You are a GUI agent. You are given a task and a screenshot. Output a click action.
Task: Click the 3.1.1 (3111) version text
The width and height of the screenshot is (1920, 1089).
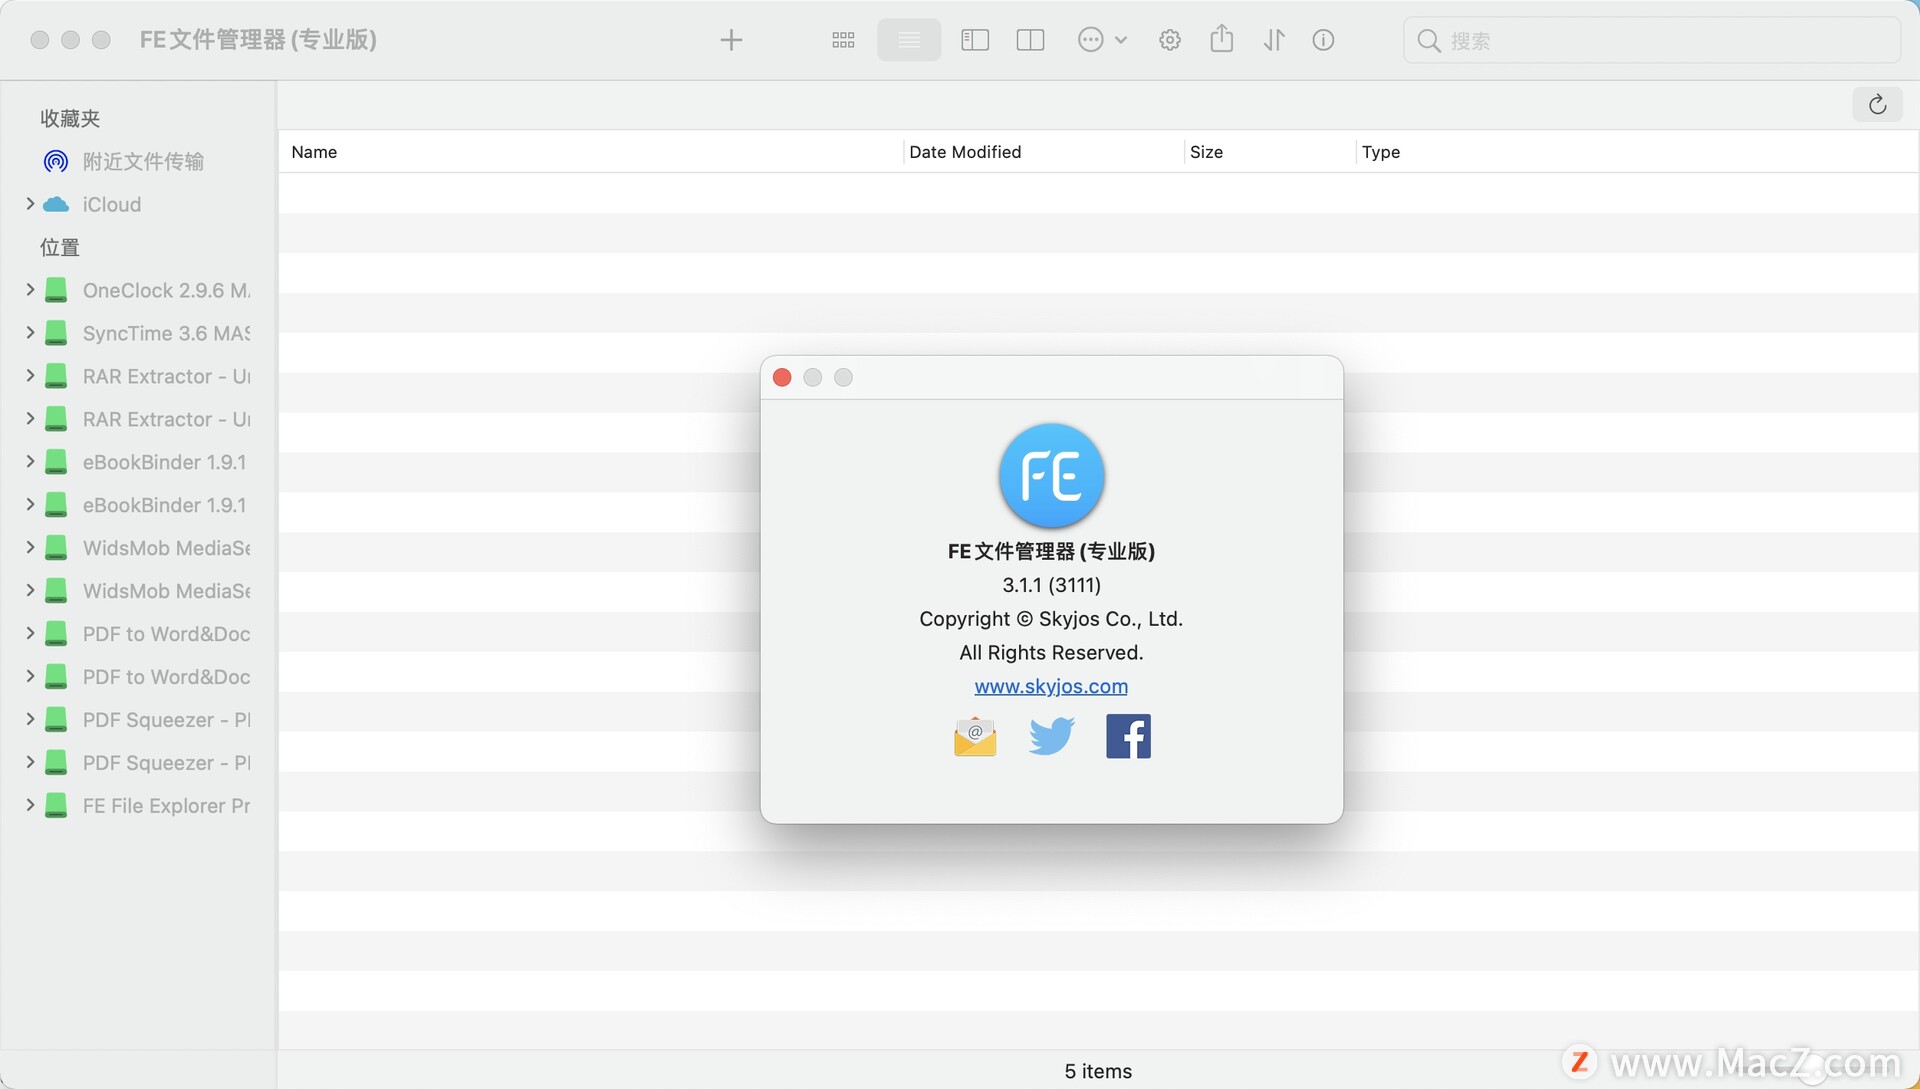tap(1051, 585)
